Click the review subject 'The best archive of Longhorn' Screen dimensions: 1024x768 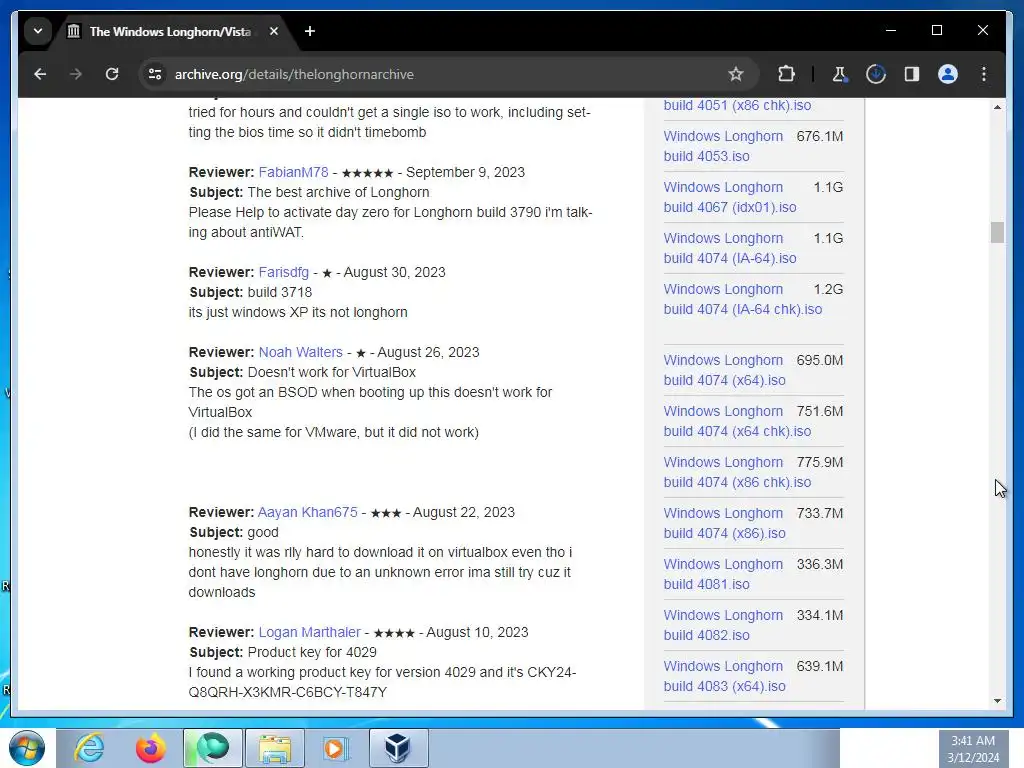[338, 193]
